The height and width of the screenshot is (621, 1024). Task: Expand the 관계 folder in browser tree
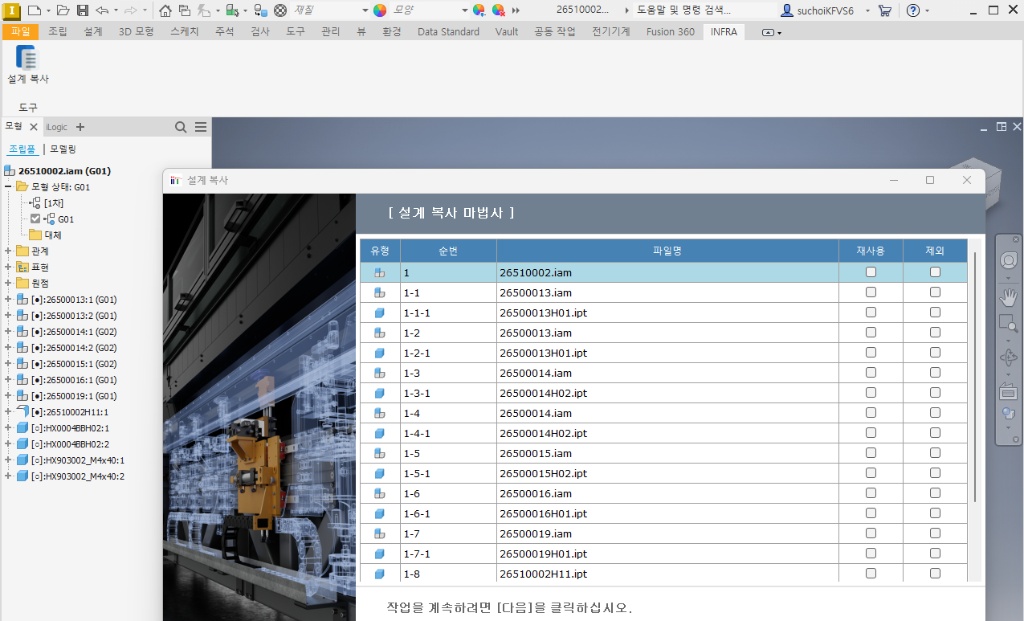point(8,251)
